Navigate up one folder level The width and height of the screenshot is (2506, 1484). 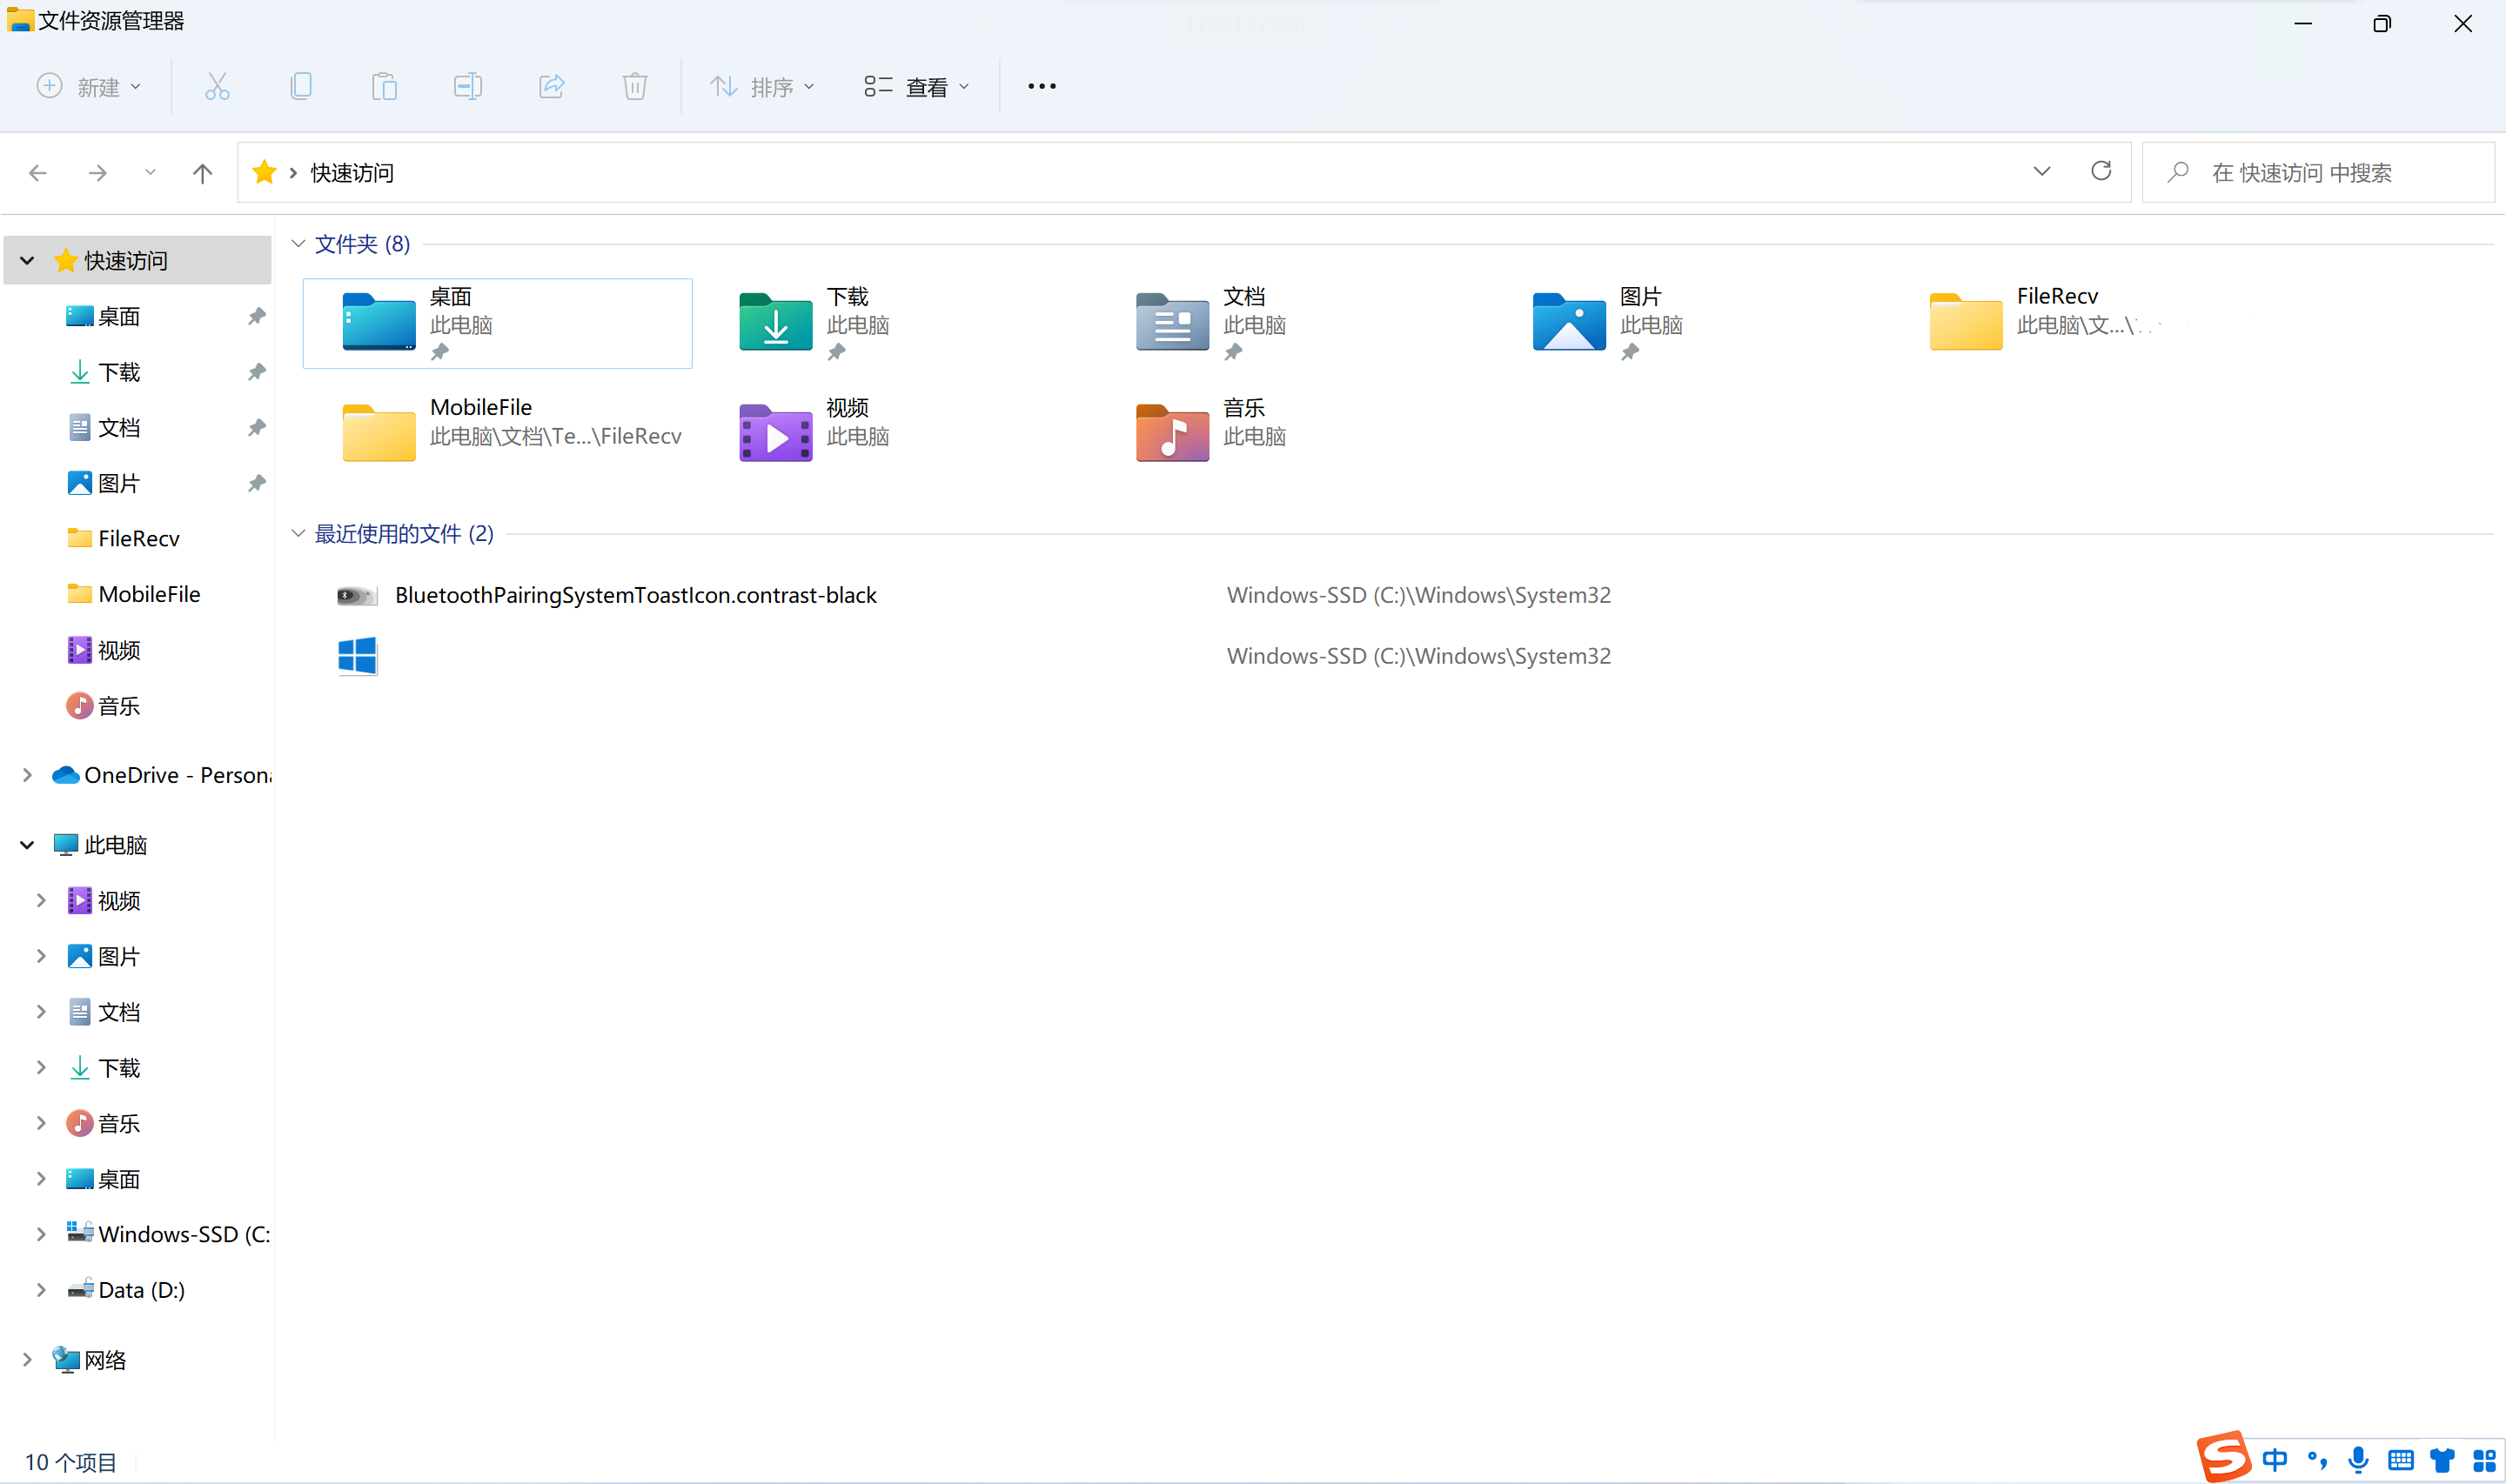pyautogui.click(x=202, y=173)
